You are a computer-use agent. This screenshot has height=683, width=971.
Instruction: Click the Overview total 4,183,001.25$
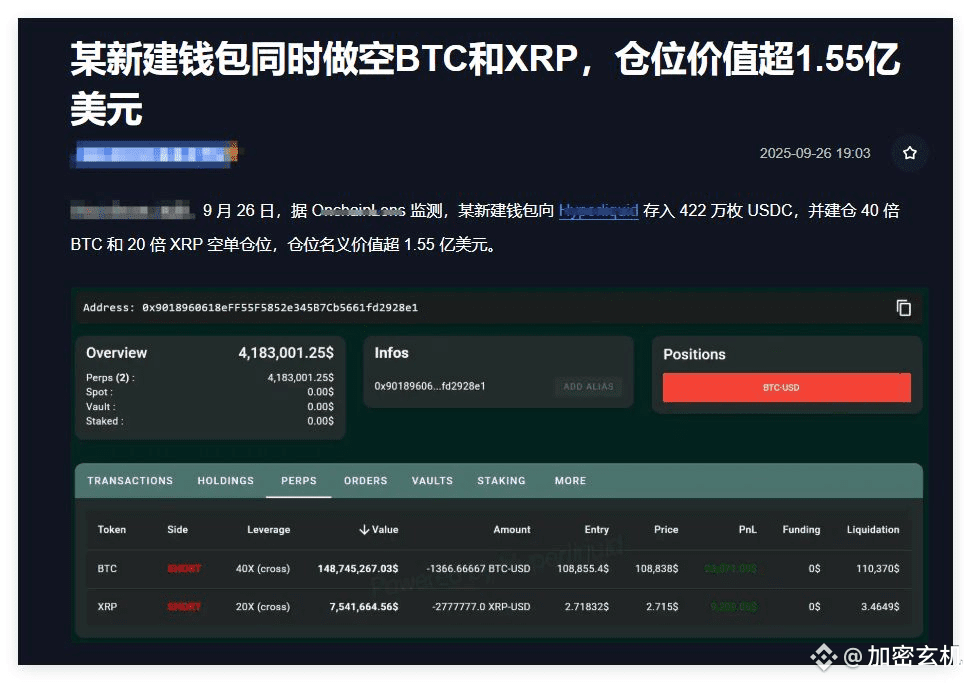(x=286, y=353)
